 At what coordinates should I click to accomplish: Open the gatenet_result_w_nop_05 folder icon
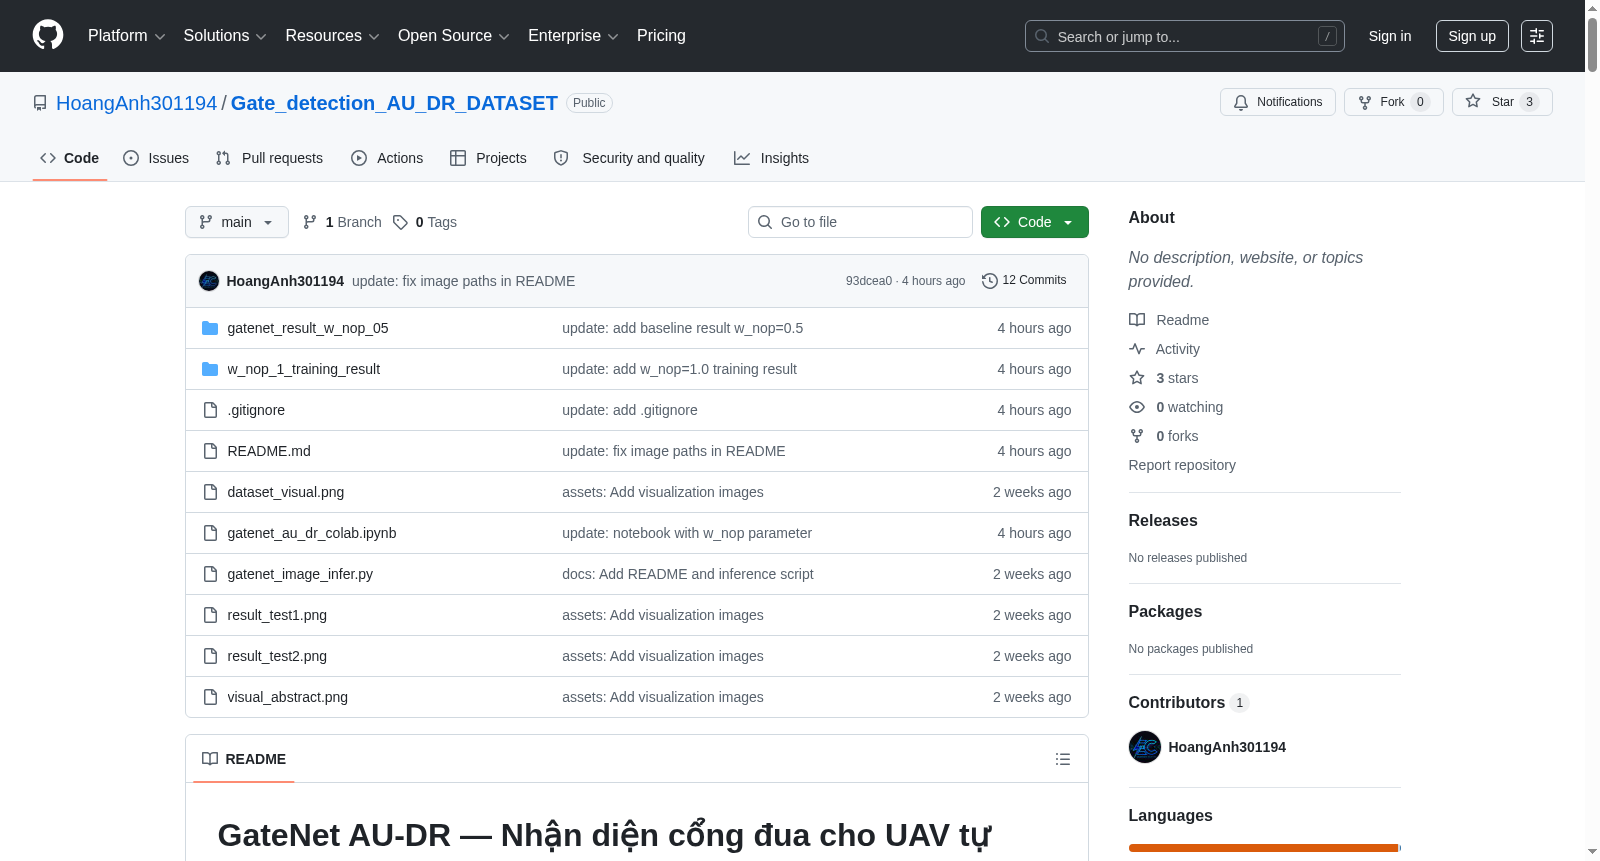[210, 328]
